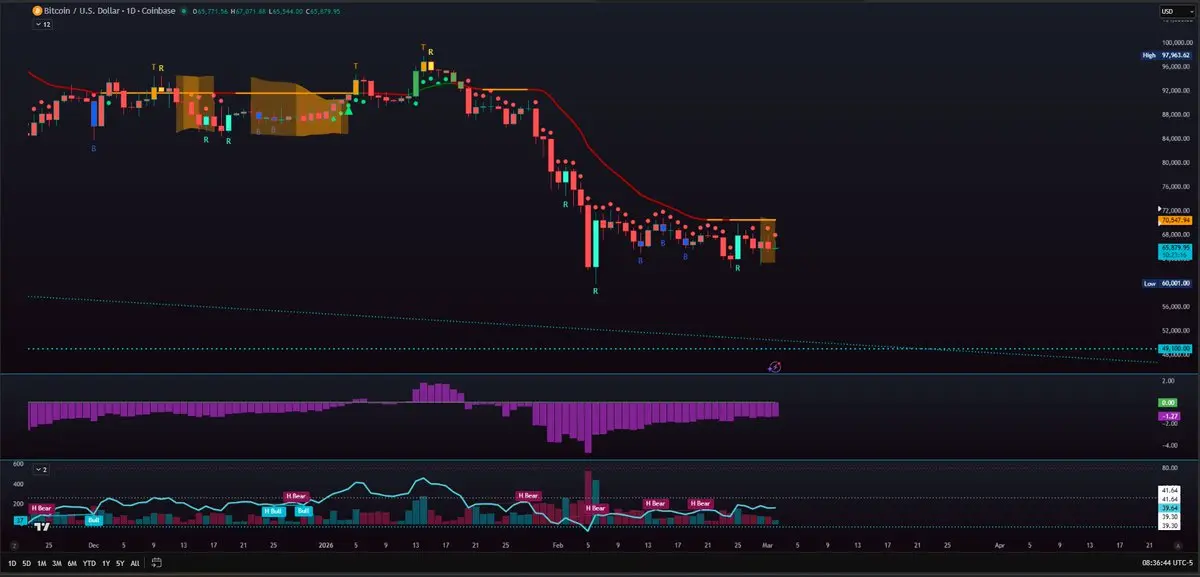
Task: Select the All time range
Action: (x=135, y=563)
